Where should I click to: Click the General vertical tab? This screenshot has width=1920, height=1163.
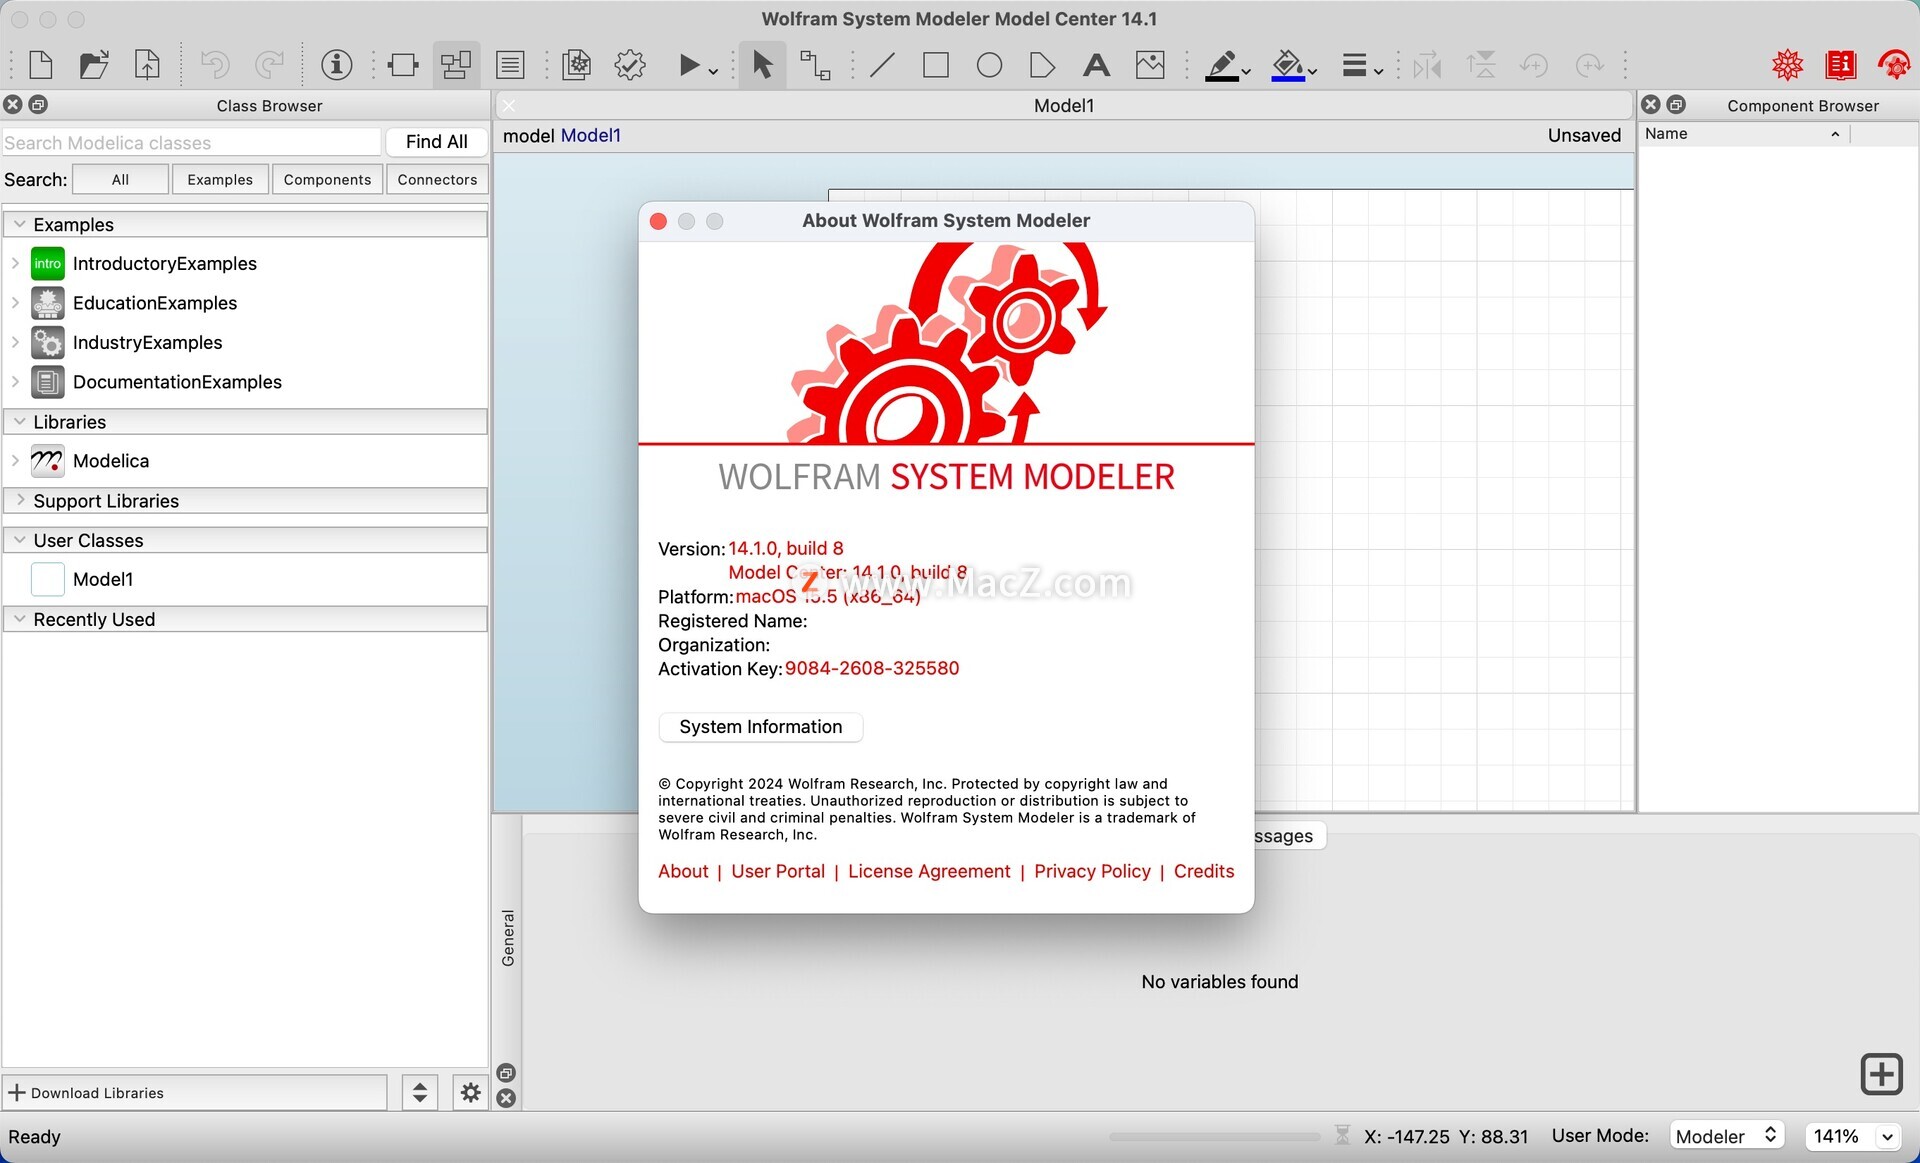point(508,938)
